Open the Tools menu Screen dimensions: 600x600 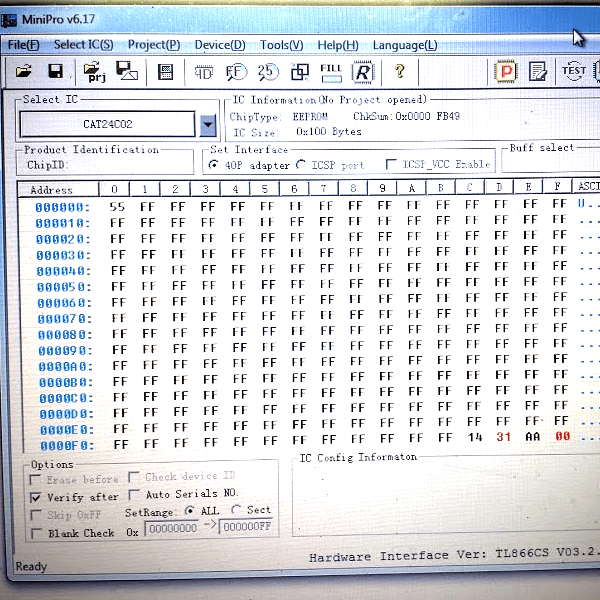click(x=281, y=45)
